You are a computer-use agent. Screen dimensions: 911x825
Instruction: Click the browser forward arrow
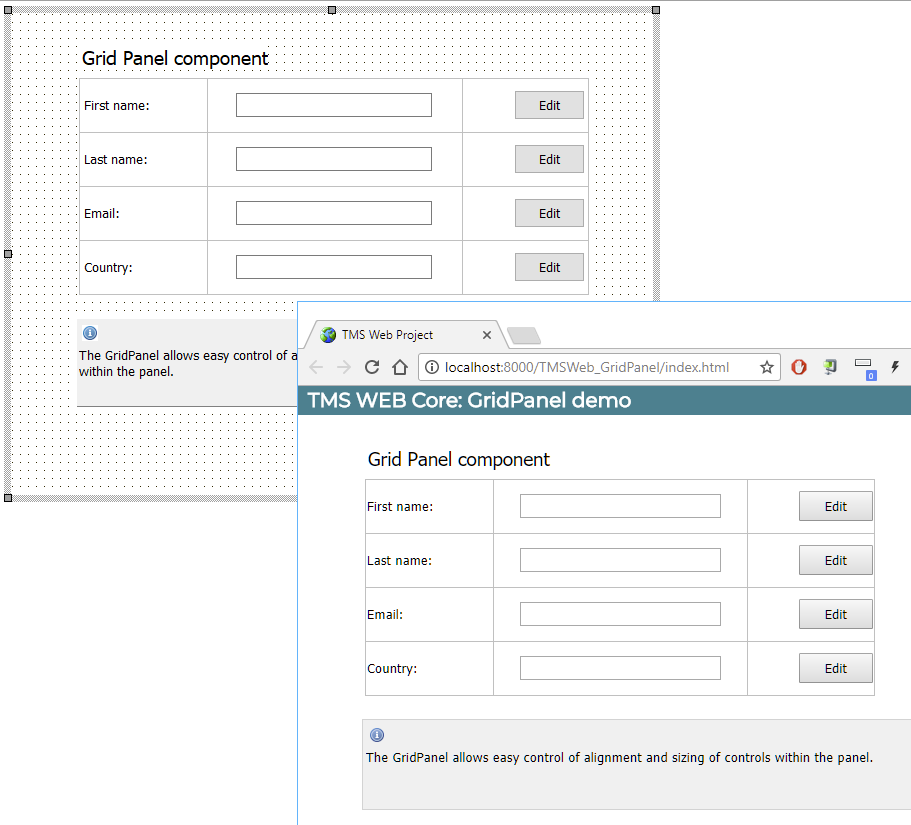click(344, 367)
